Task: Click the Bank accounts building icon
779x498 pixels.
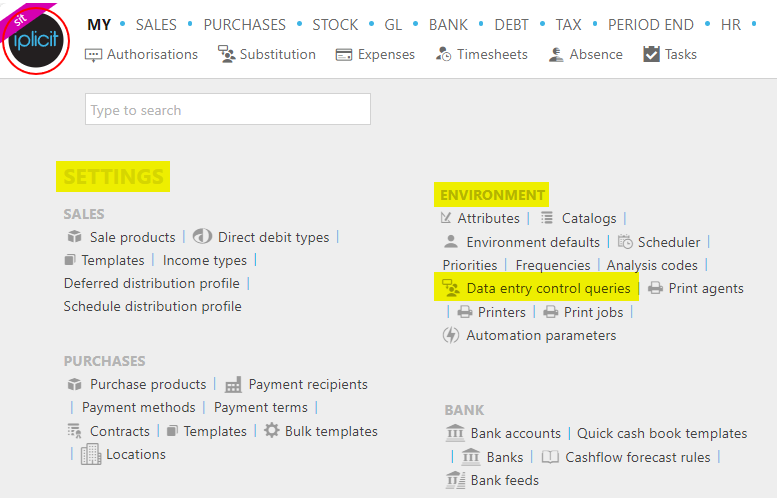Action: tap(455, 433)
